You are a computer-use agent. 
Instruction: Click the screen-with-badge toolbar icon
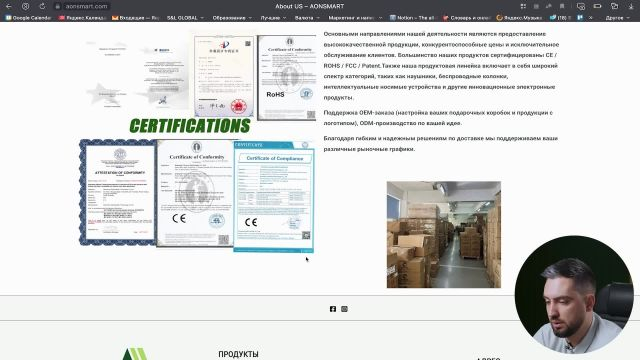click(580, 7)
